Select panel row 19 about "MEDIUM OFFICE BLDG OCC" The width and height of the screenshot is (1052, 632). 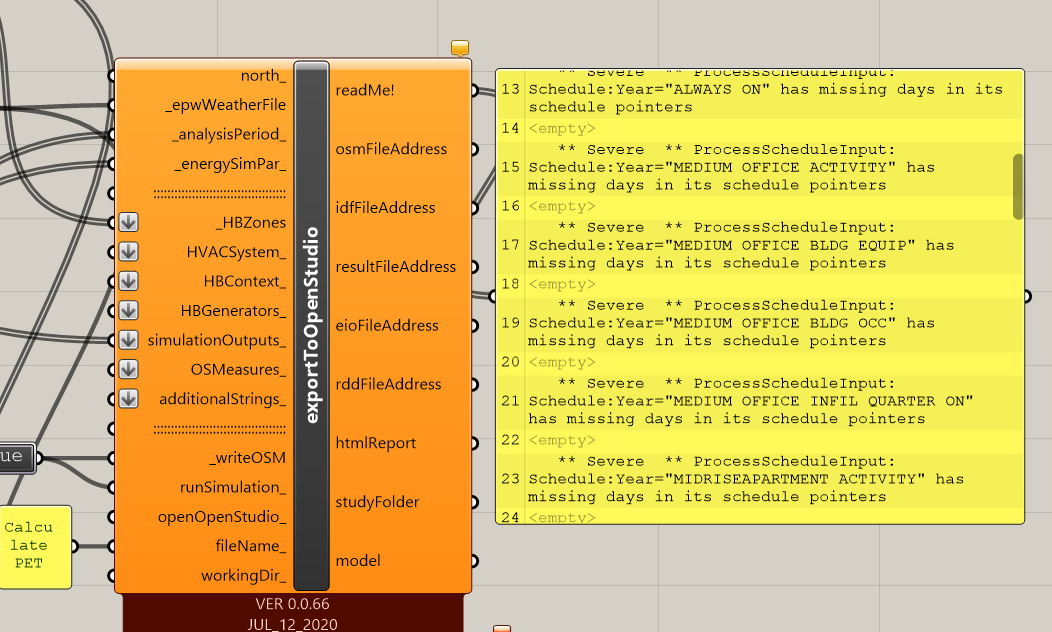pos(760,323)
